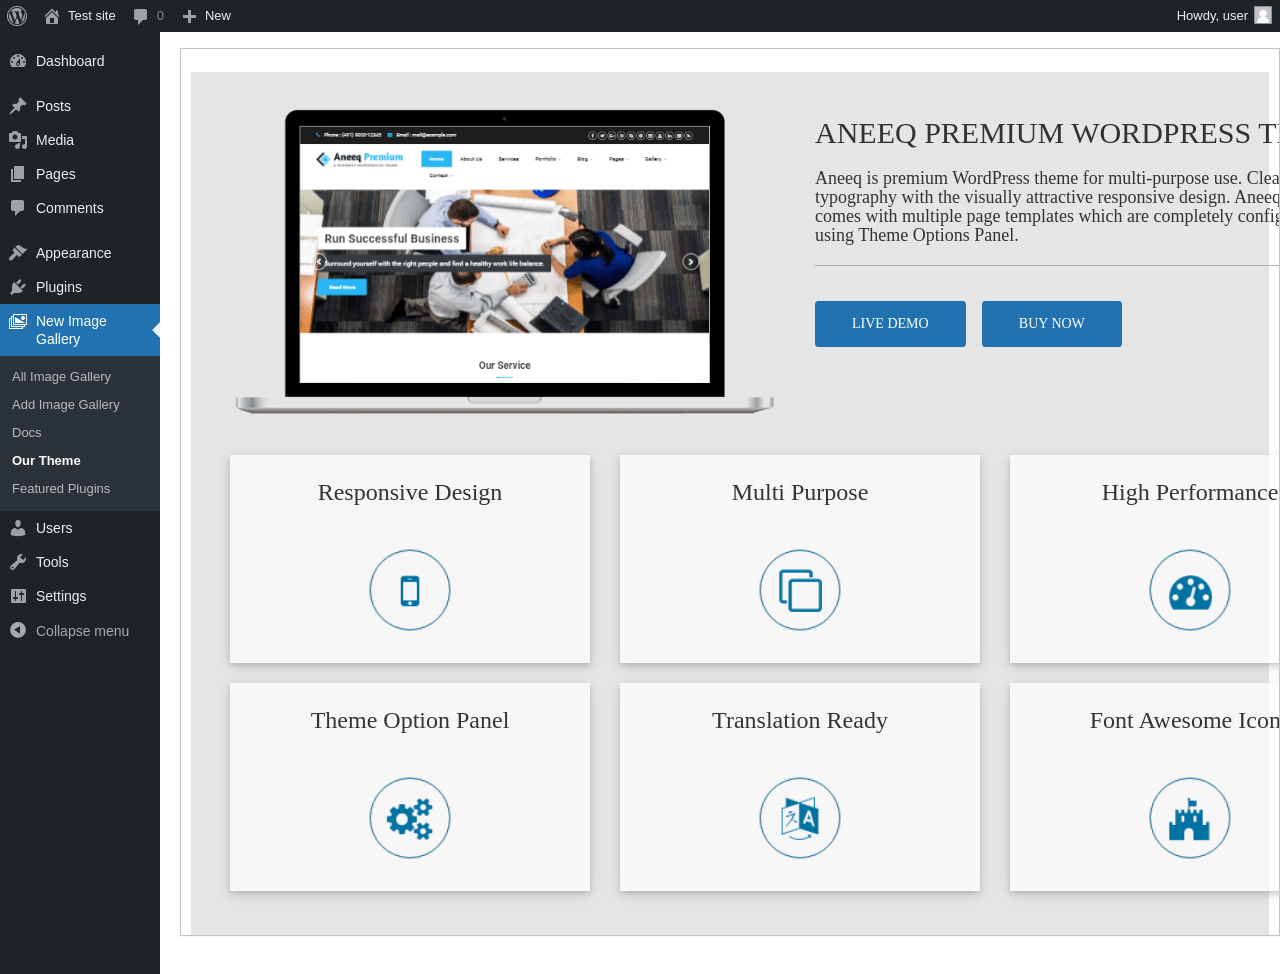Screen dimensions: 1280x974
Task: Click the Aneeq Premium WordPress title
Action: click(1047, 133)
